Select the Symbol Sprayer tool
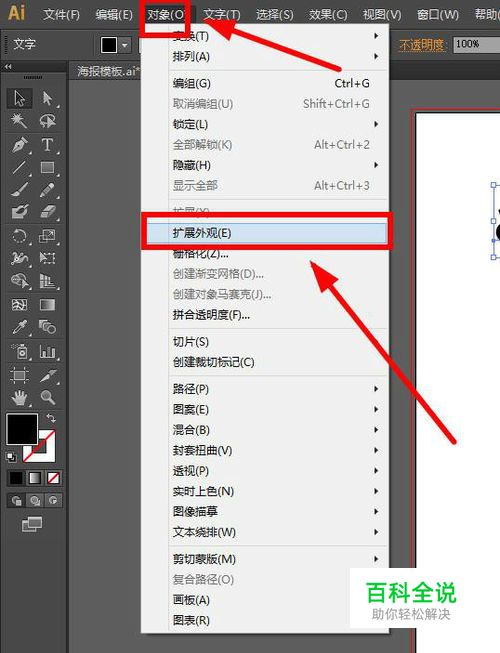The height and width of the screenshot is (653, 500). tap(19, 352)
